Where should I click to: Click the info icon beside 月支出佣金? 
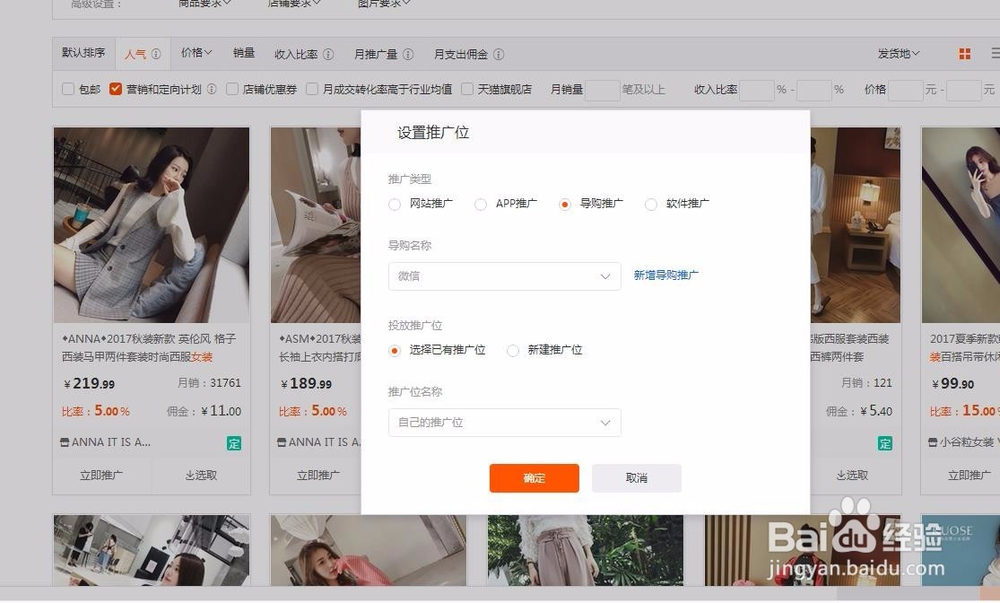point(497,53)
